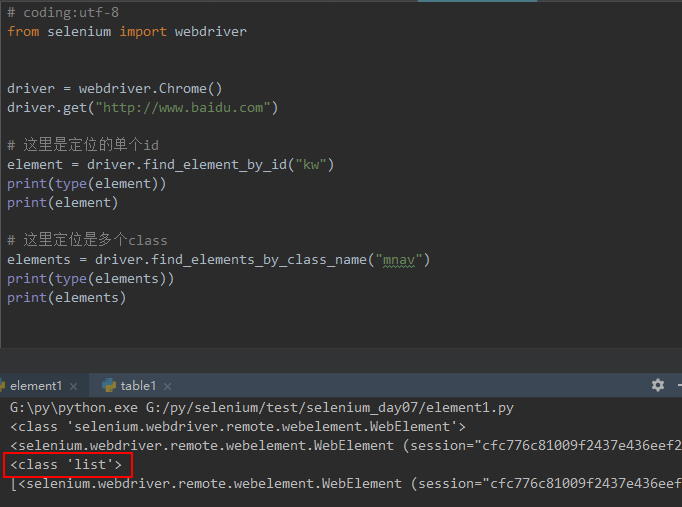Click the "driver = webdriver.Chrome()" line
The width and height of the screenshot is (682, 507).
[x=114, y=89]
